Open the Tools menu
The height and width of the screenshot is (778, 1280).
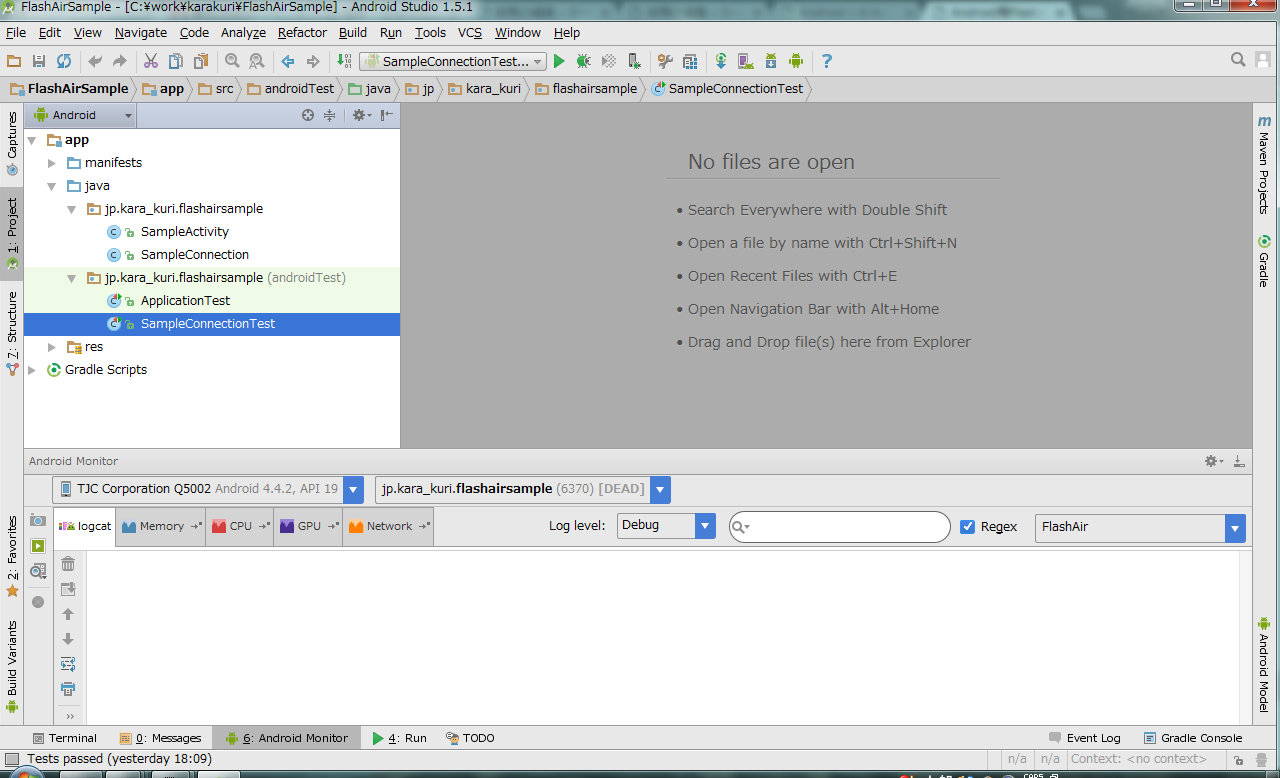(430, 33)
